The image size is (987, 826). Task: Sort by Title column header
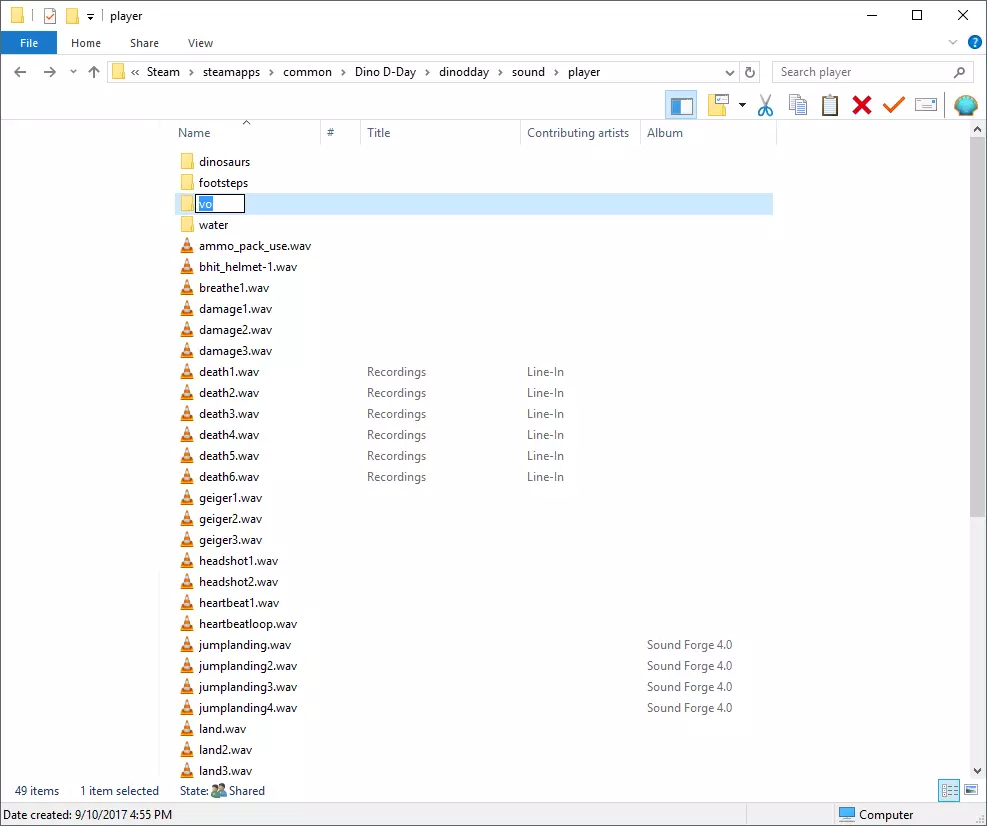(x=378, y=133)
